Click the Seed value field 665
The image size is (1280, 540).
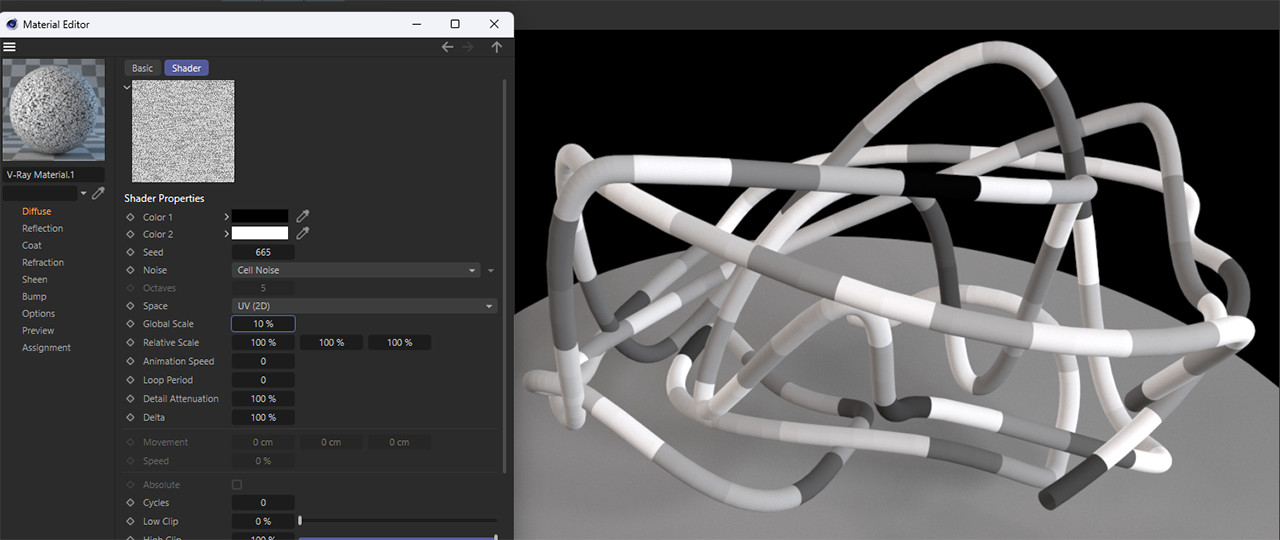(x=263, y=252)
